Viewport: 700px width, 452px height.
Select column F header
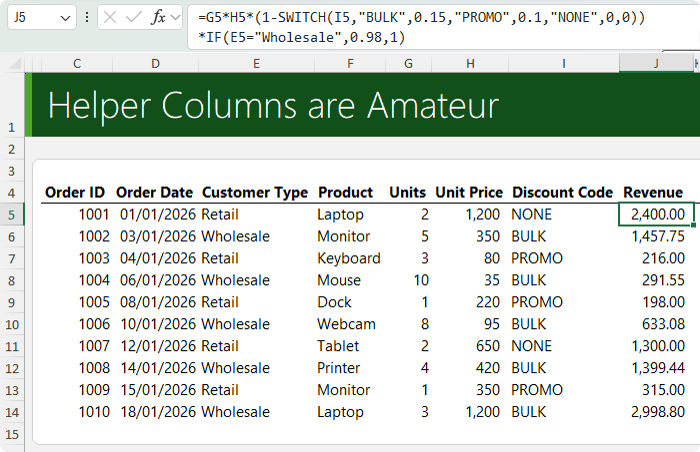tap(350, 64)
